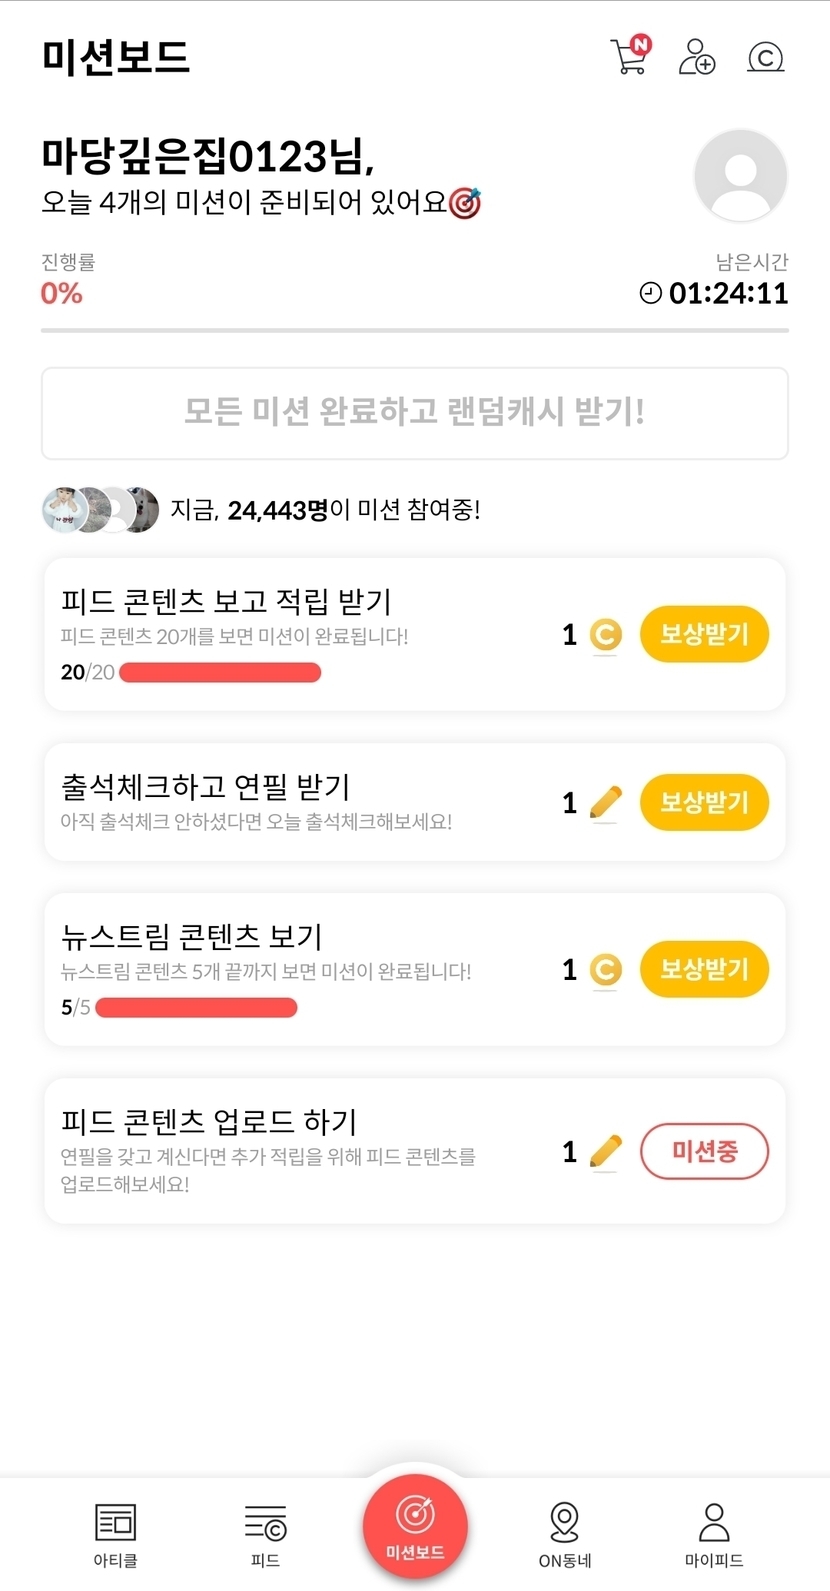This screenshot has width=830, height=1591.
Task: Click the Newstream 5/5 progress bar
Action: (x=196, y=1007)
